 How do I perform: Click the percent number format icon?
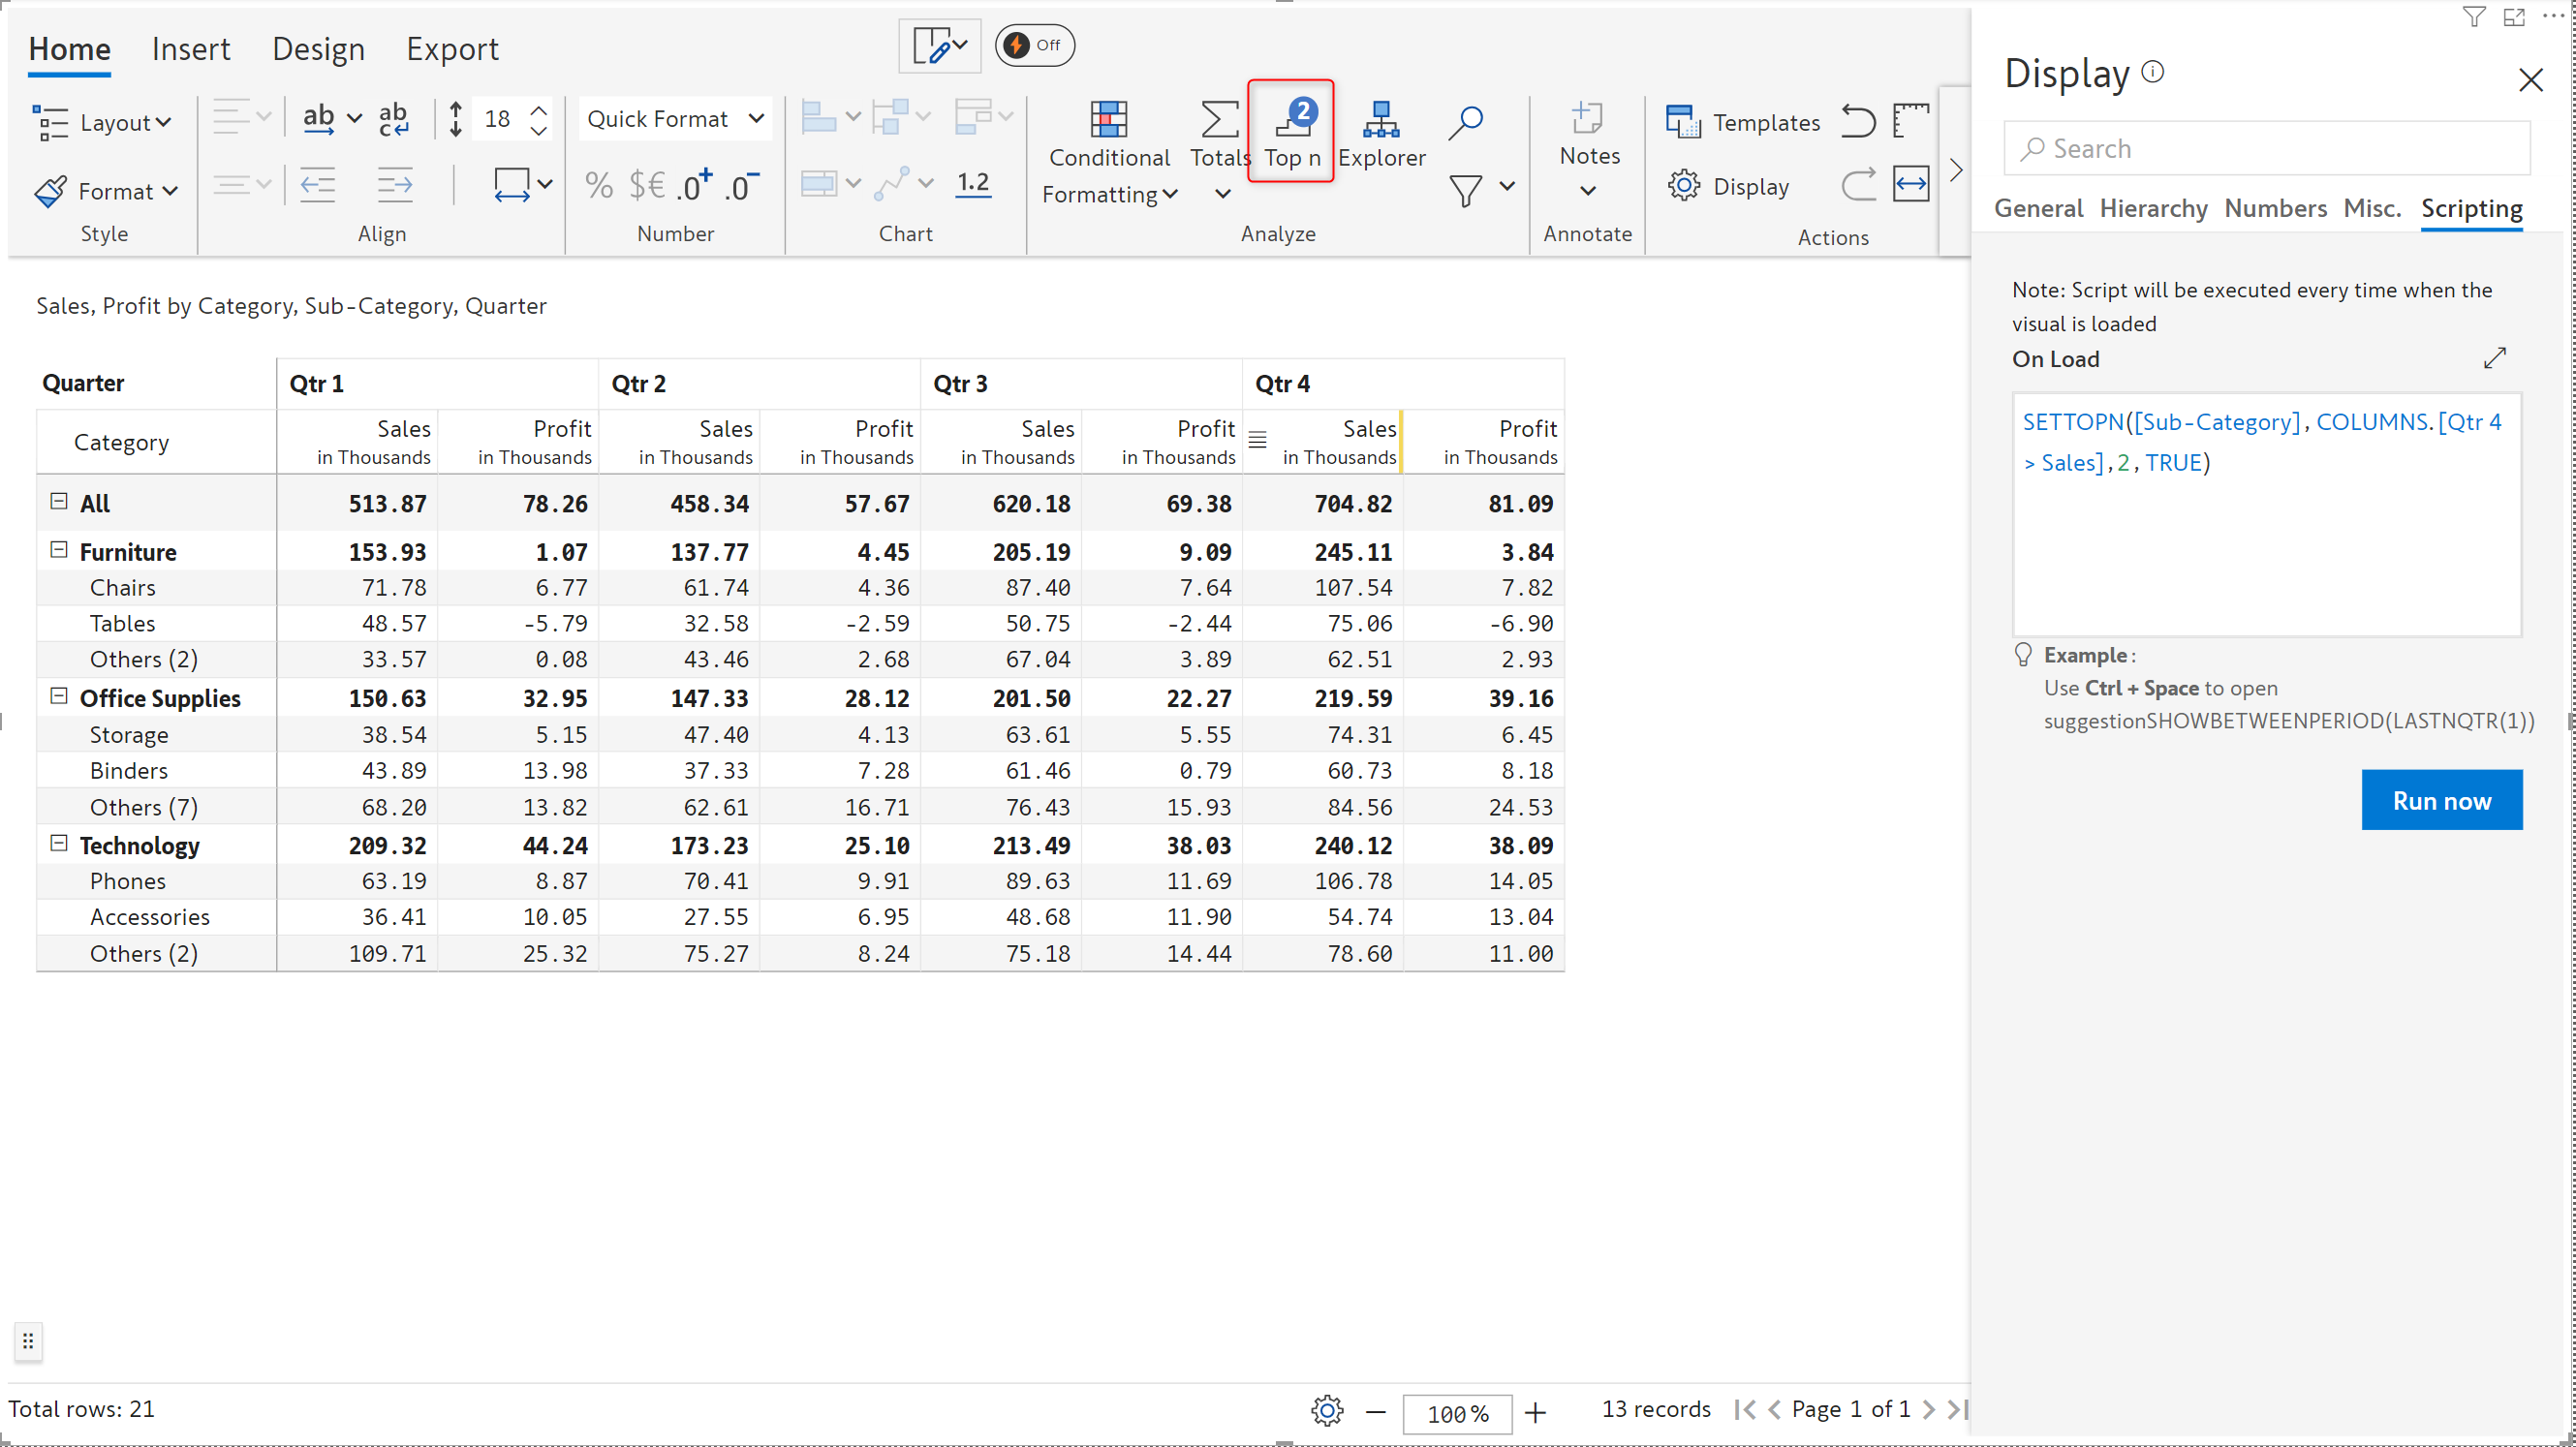coord(598,185)
